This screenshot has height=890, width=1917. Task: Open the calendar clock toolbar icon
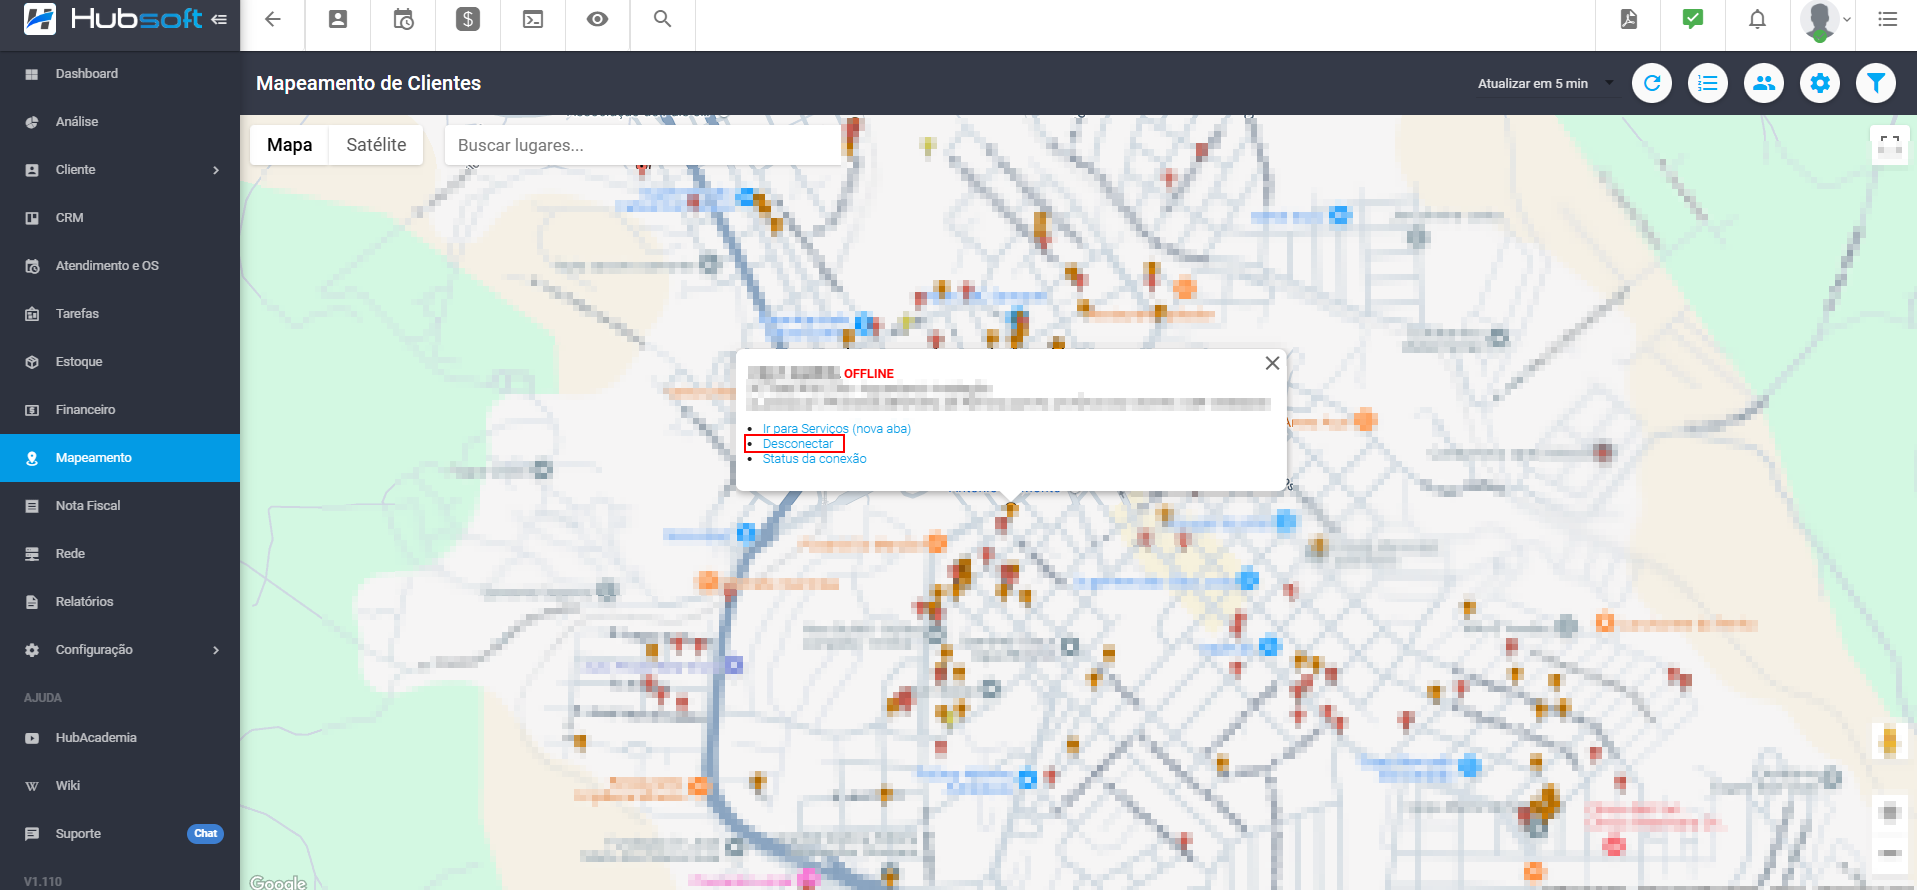pyautogui.click(x=403, y=19)
